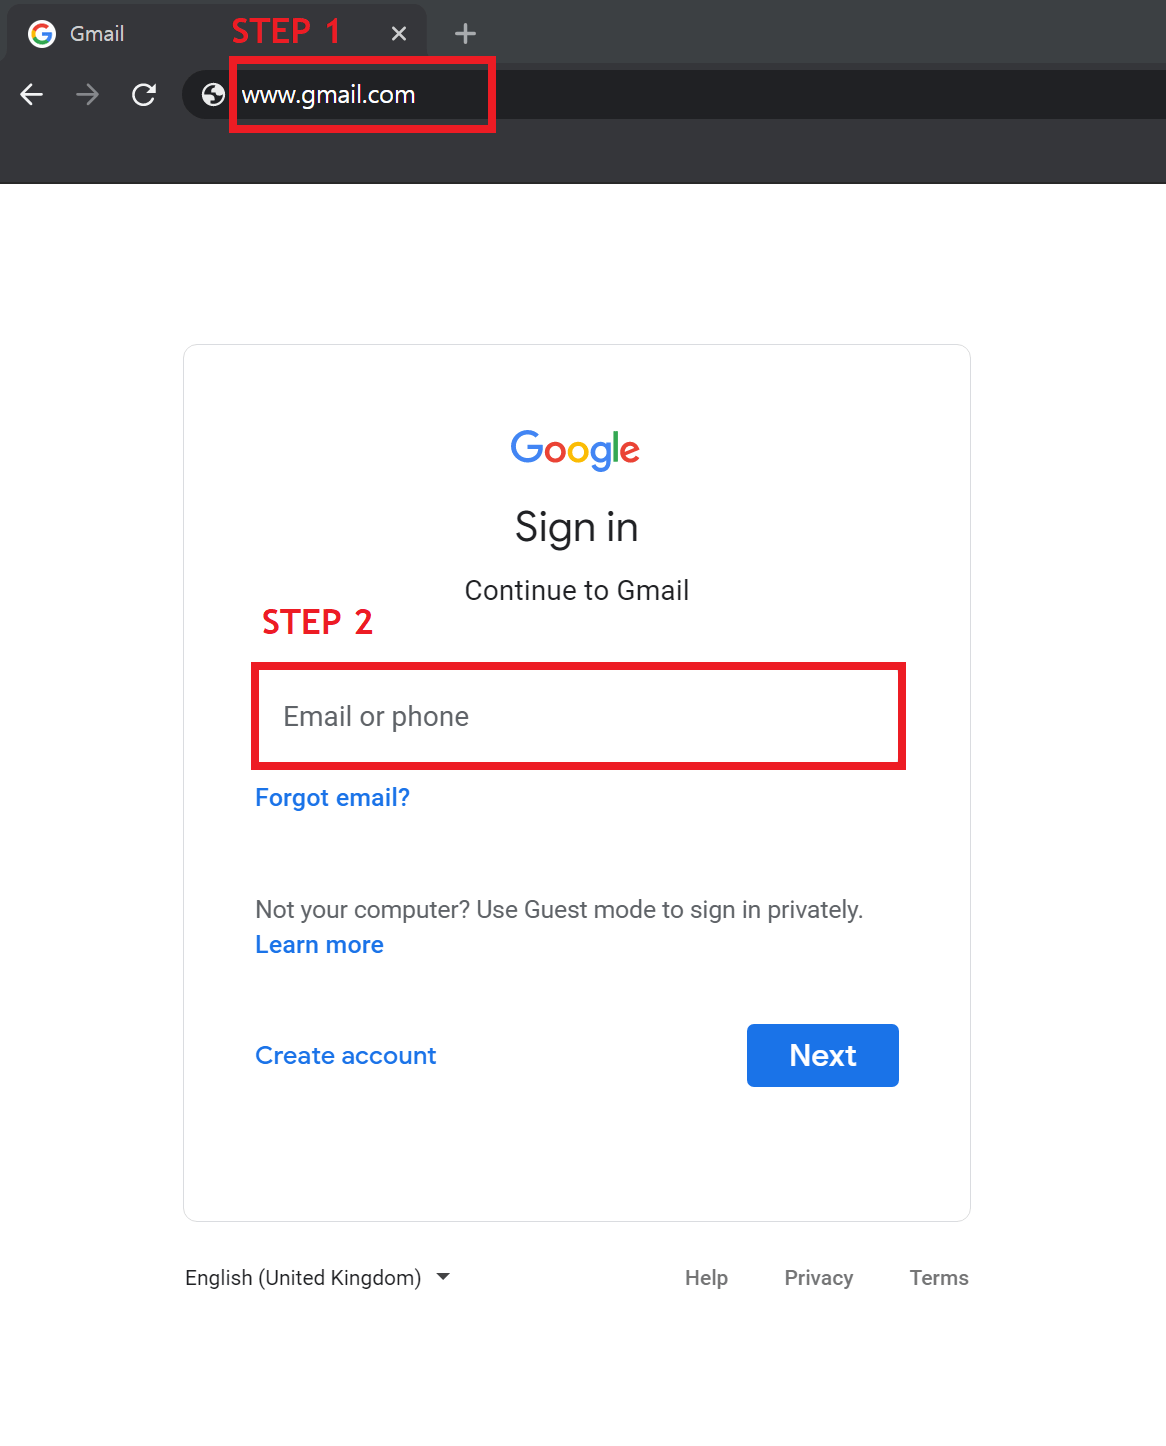
Task: Select the Gmail browser tab
Action: [150, 34]
